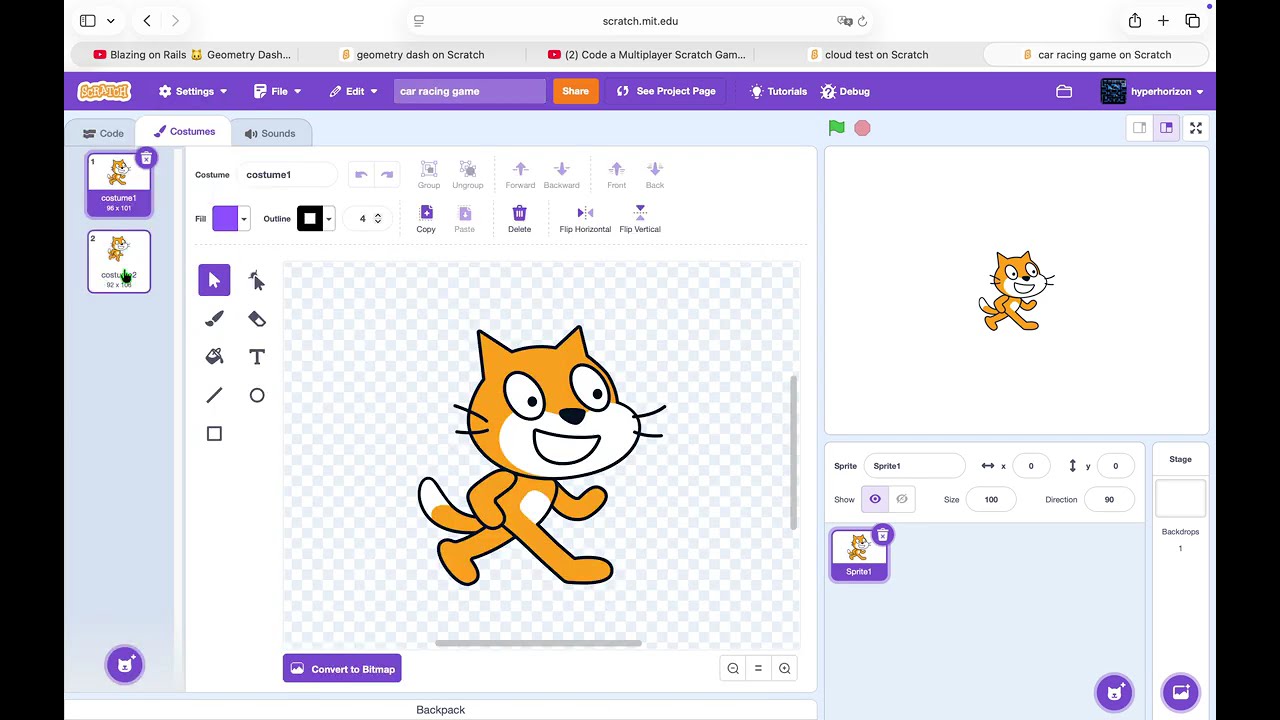Select the Circle tool

[257, 395]
